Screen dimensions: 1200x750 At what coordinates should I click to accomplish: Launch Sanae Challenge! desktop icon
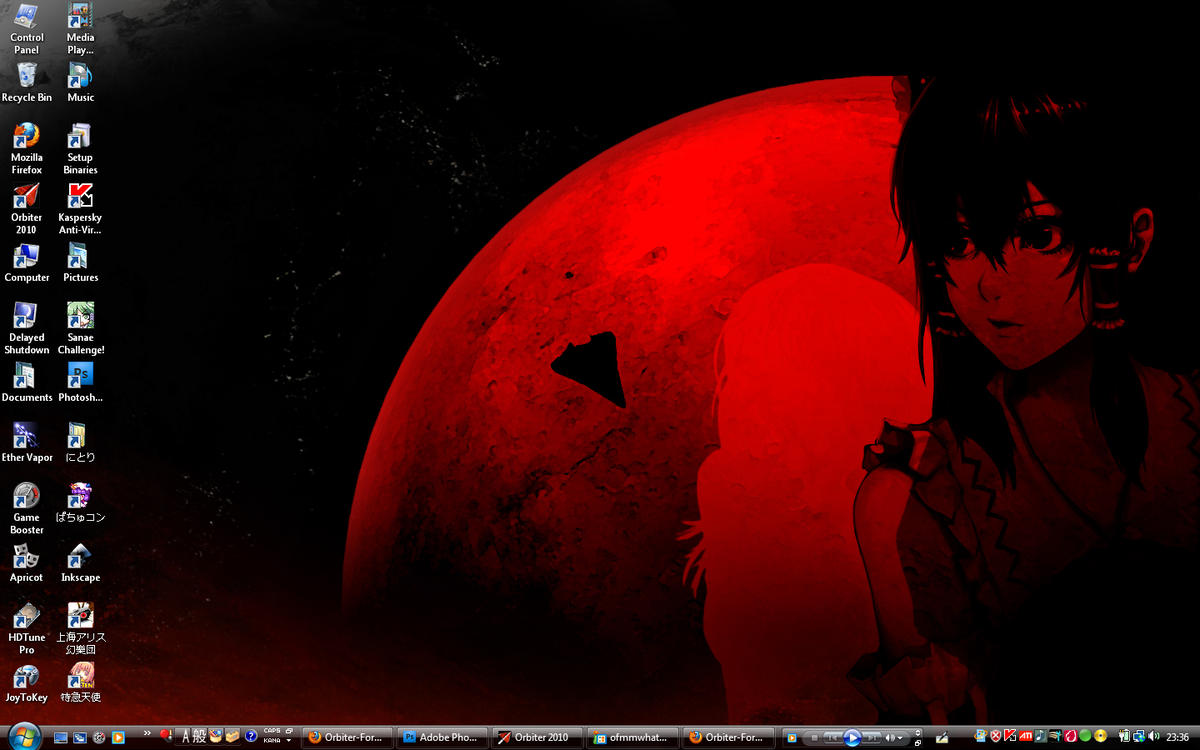pyautogui.click(x=80, y=328)
